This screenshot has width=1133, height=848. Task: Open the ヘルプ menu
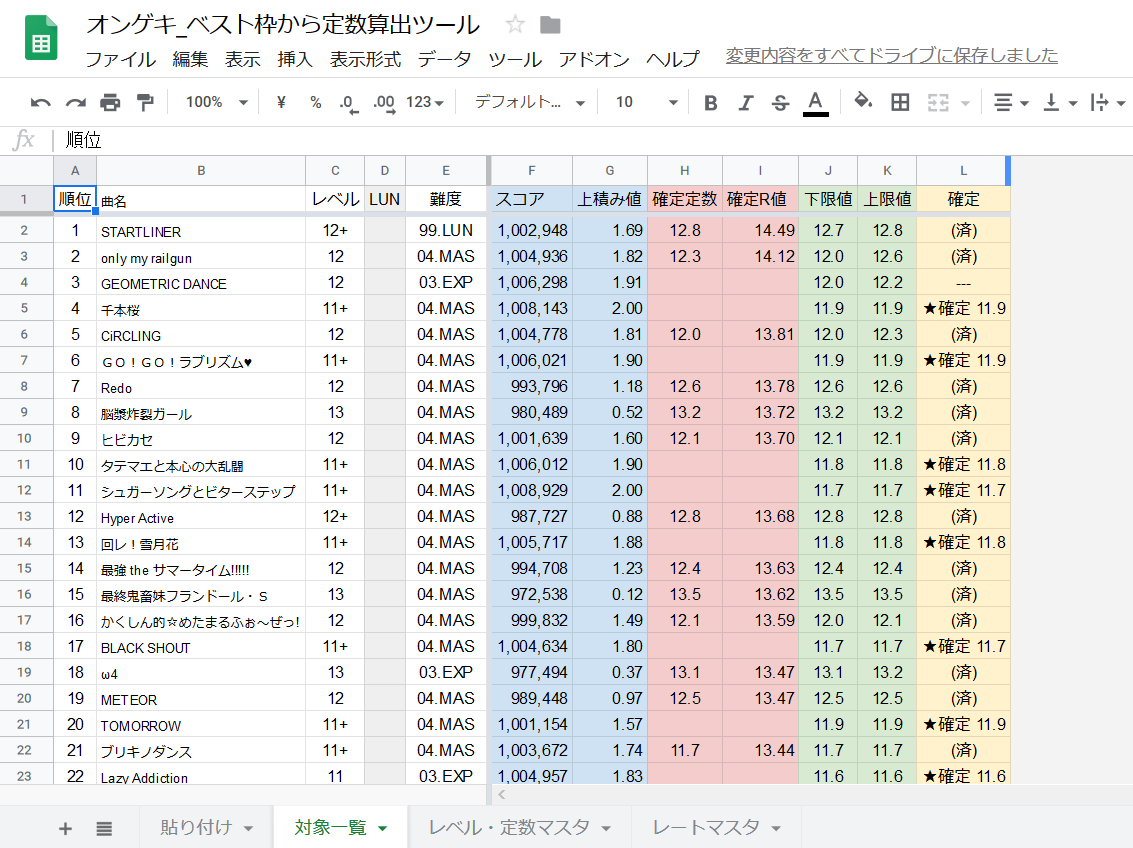coord(672,59)
